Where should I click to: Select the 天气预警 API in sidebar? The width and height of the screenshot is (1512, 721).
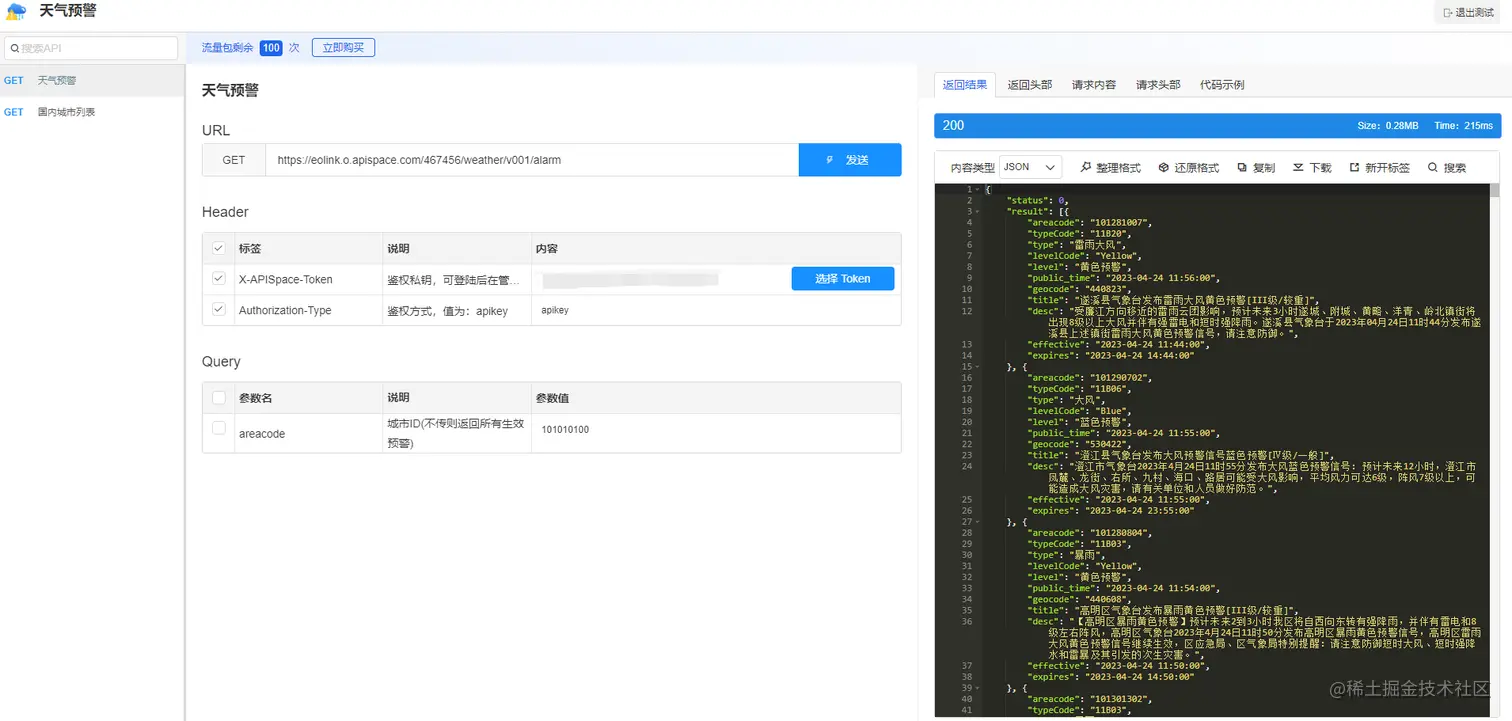92,80
